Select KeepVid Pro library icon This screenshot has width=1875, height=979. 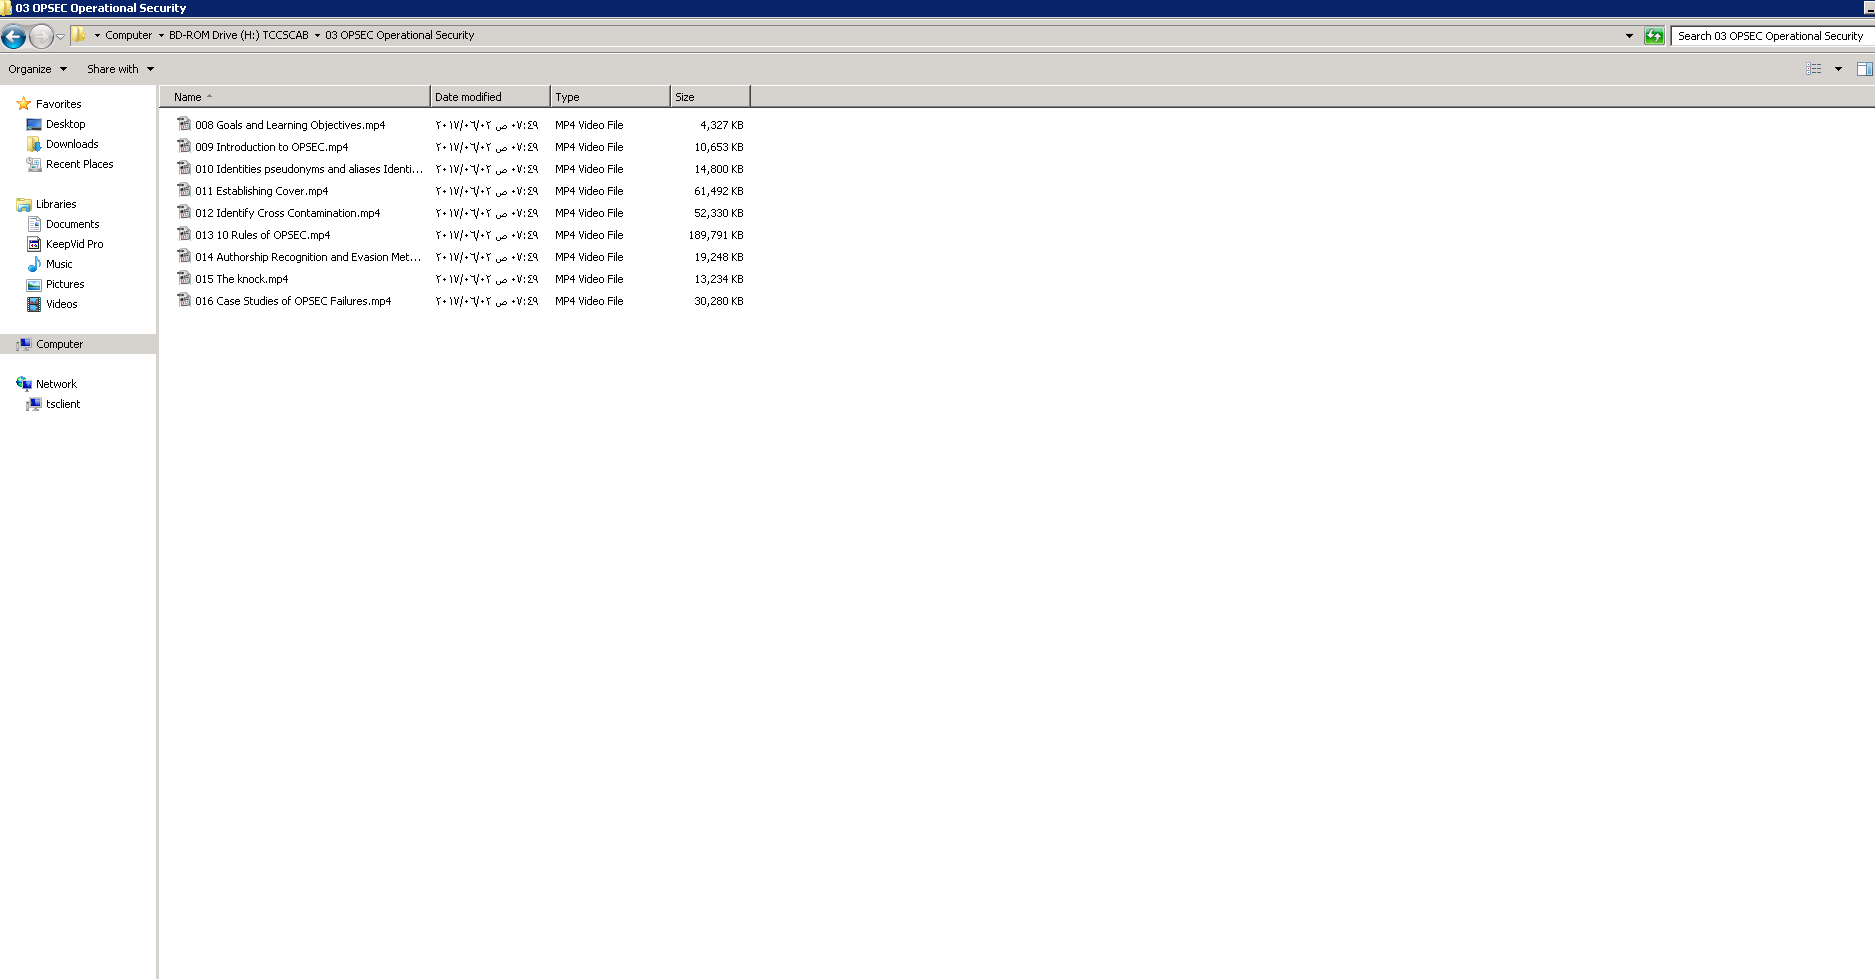coord(34,244)
